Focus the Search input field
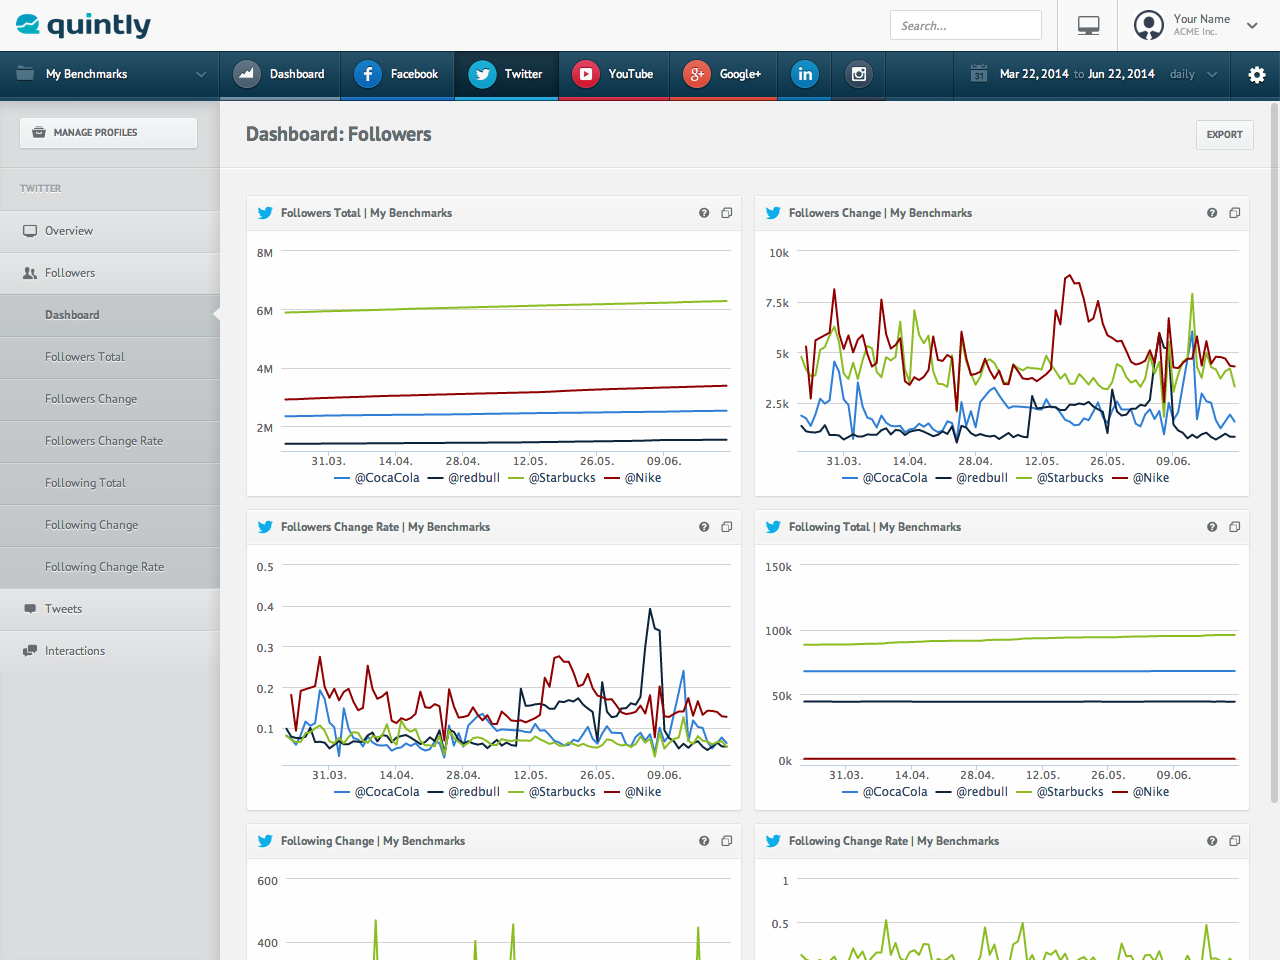The height and width of the screenshot is (960, 1280). point(965,25)
